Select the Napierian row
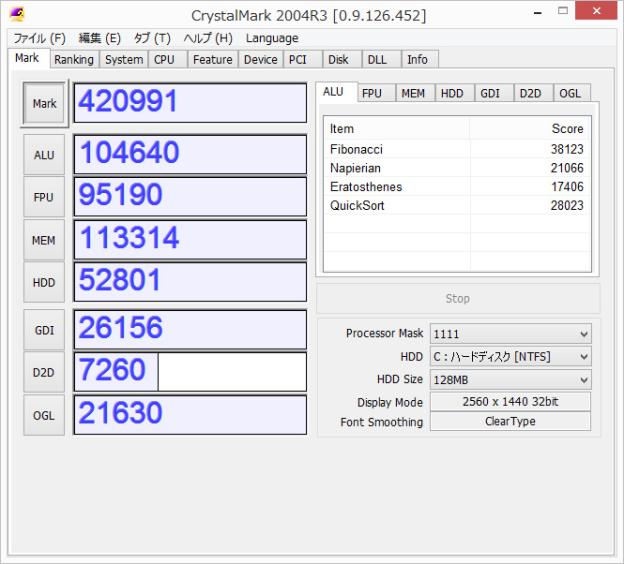Screen dimensions: 624x564 [x=457, y=168]
